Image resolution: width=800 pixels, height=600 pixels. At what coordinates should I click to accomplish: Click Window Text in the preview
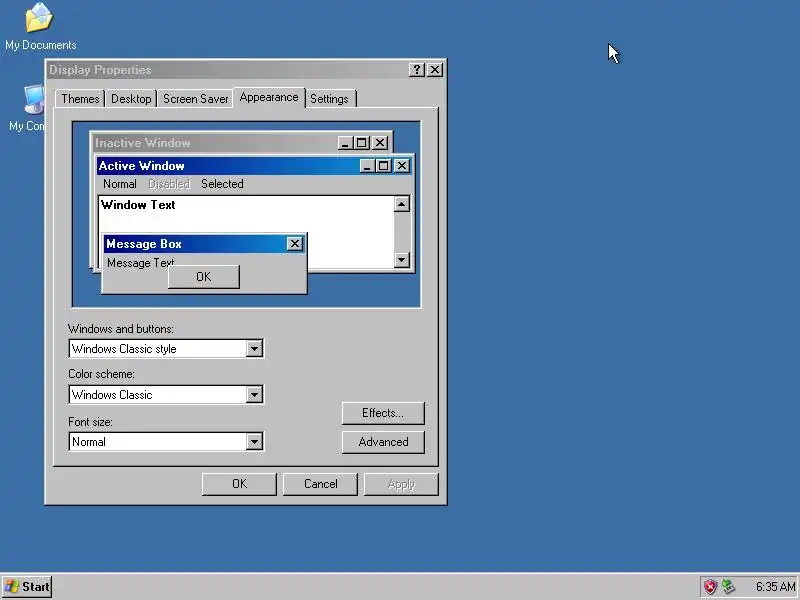click(138, 205)
